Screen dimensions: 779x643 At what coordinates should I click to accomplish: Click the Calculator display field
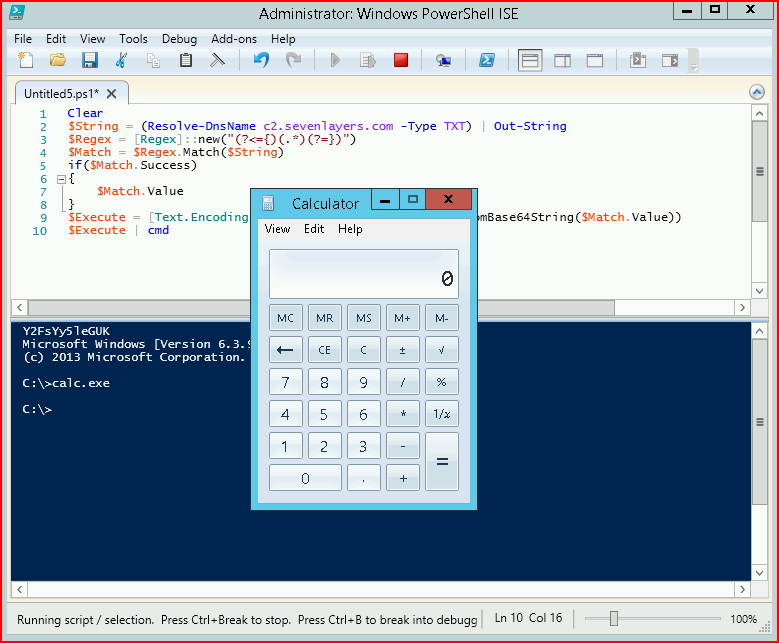(x=364, y=274)
